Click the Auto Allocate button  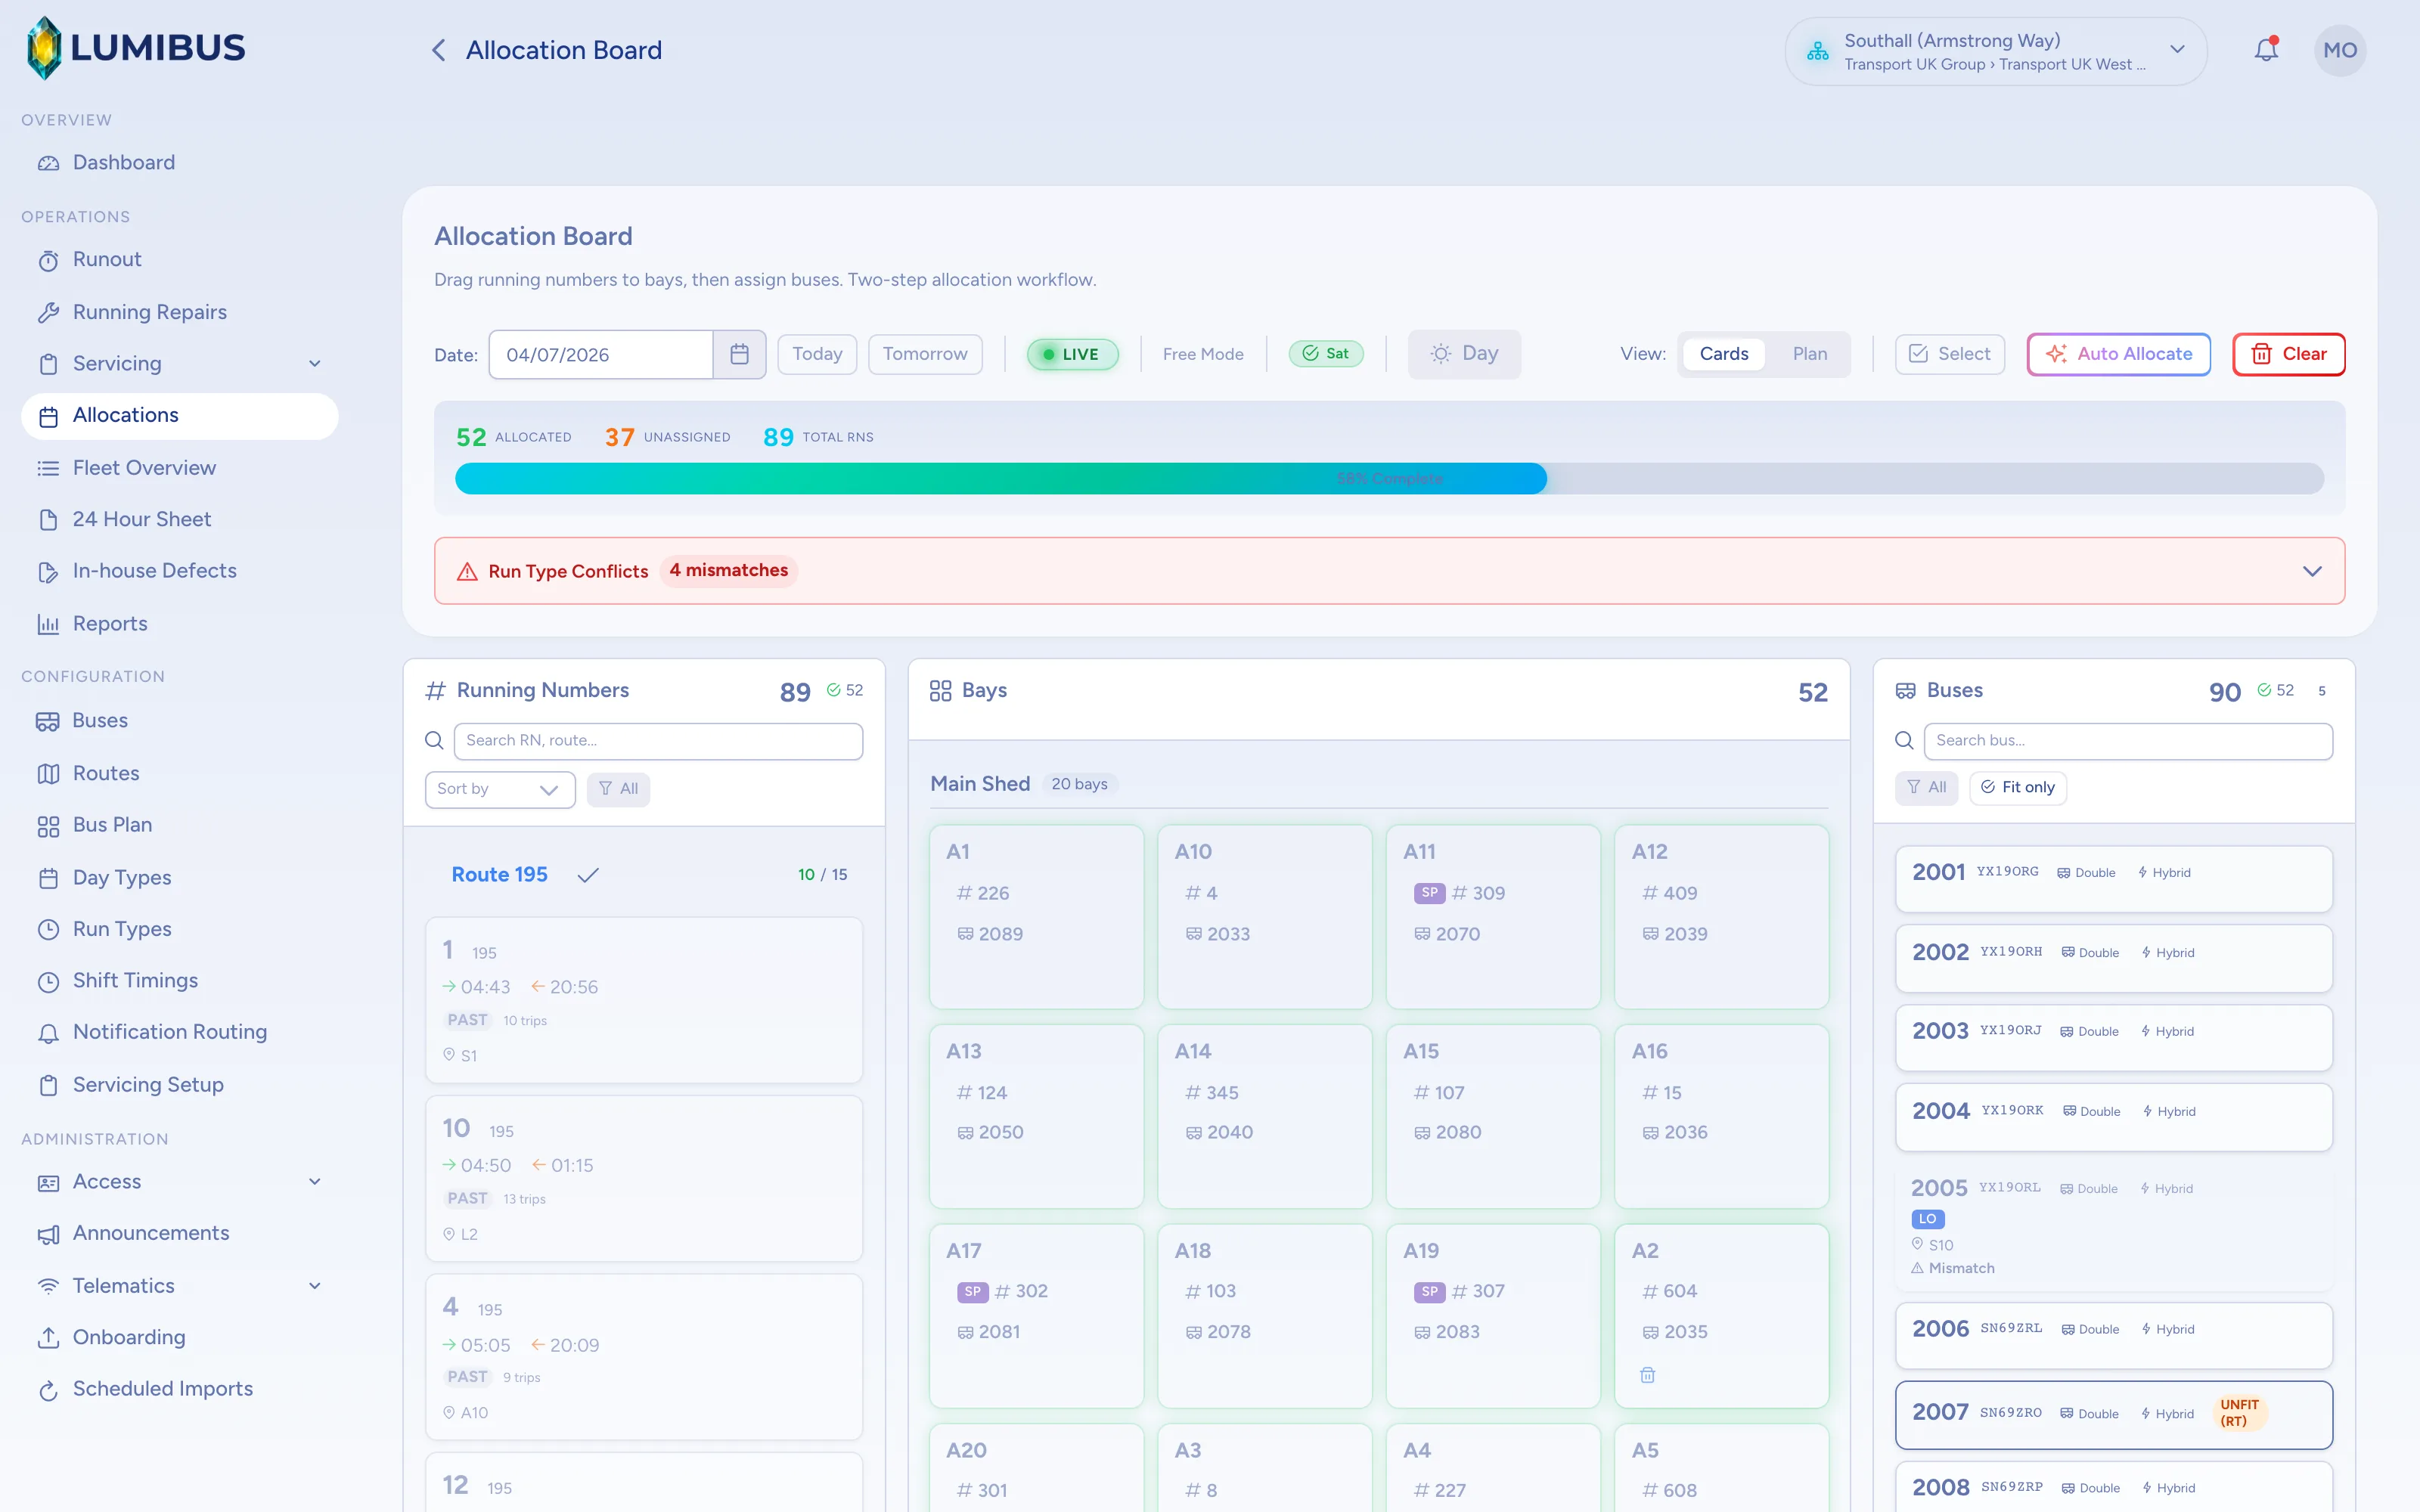pos(2118,354)
